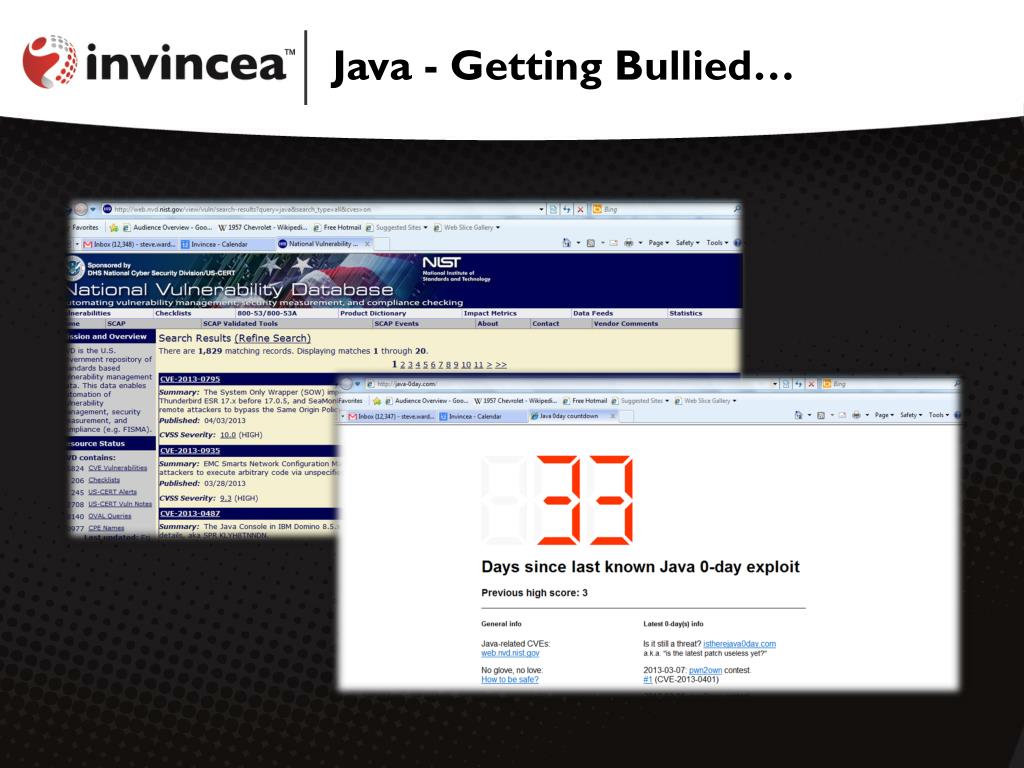The width and height of the screenshot is (1024, 768).
Task: Click the java-0day.com address bar
Action: click(x=406, y=384)
